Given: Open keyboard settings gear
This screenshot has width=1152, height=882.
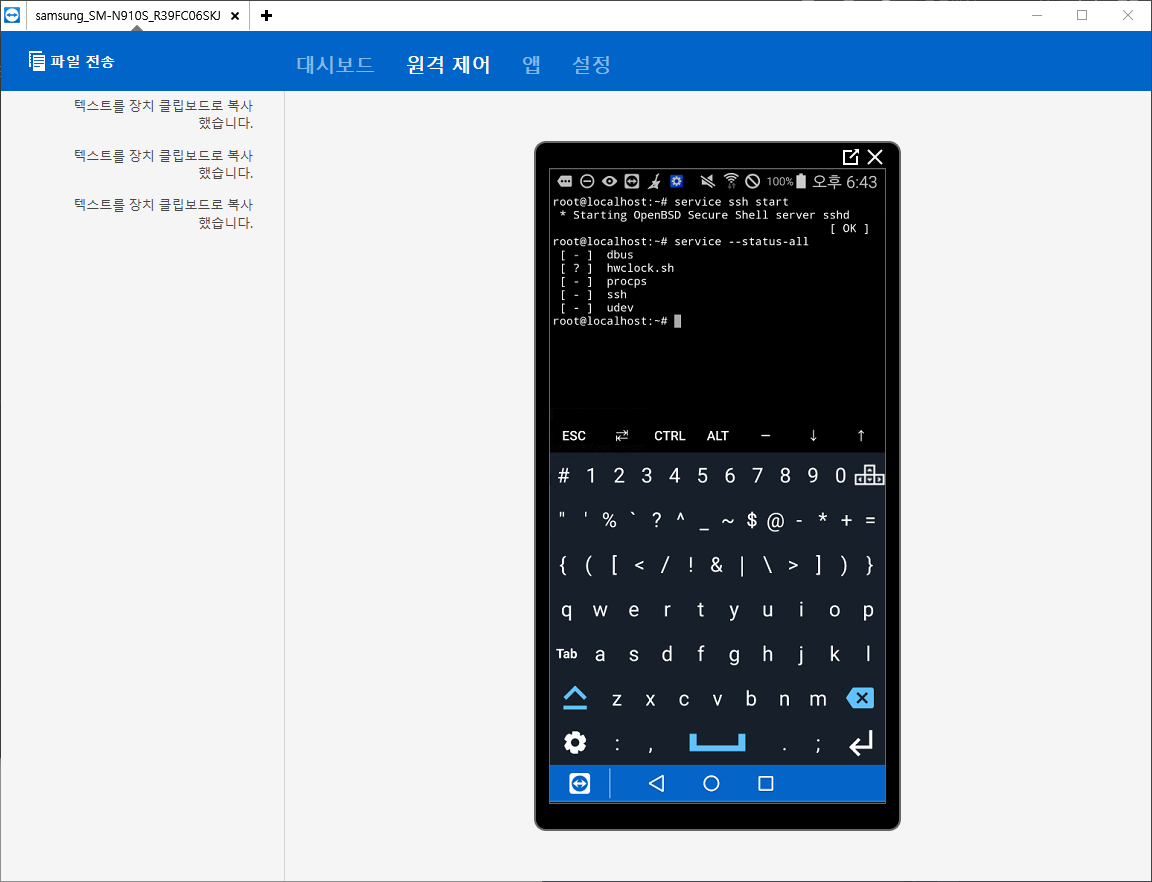Looking at the screenshot, I should (x=575, y=743).
